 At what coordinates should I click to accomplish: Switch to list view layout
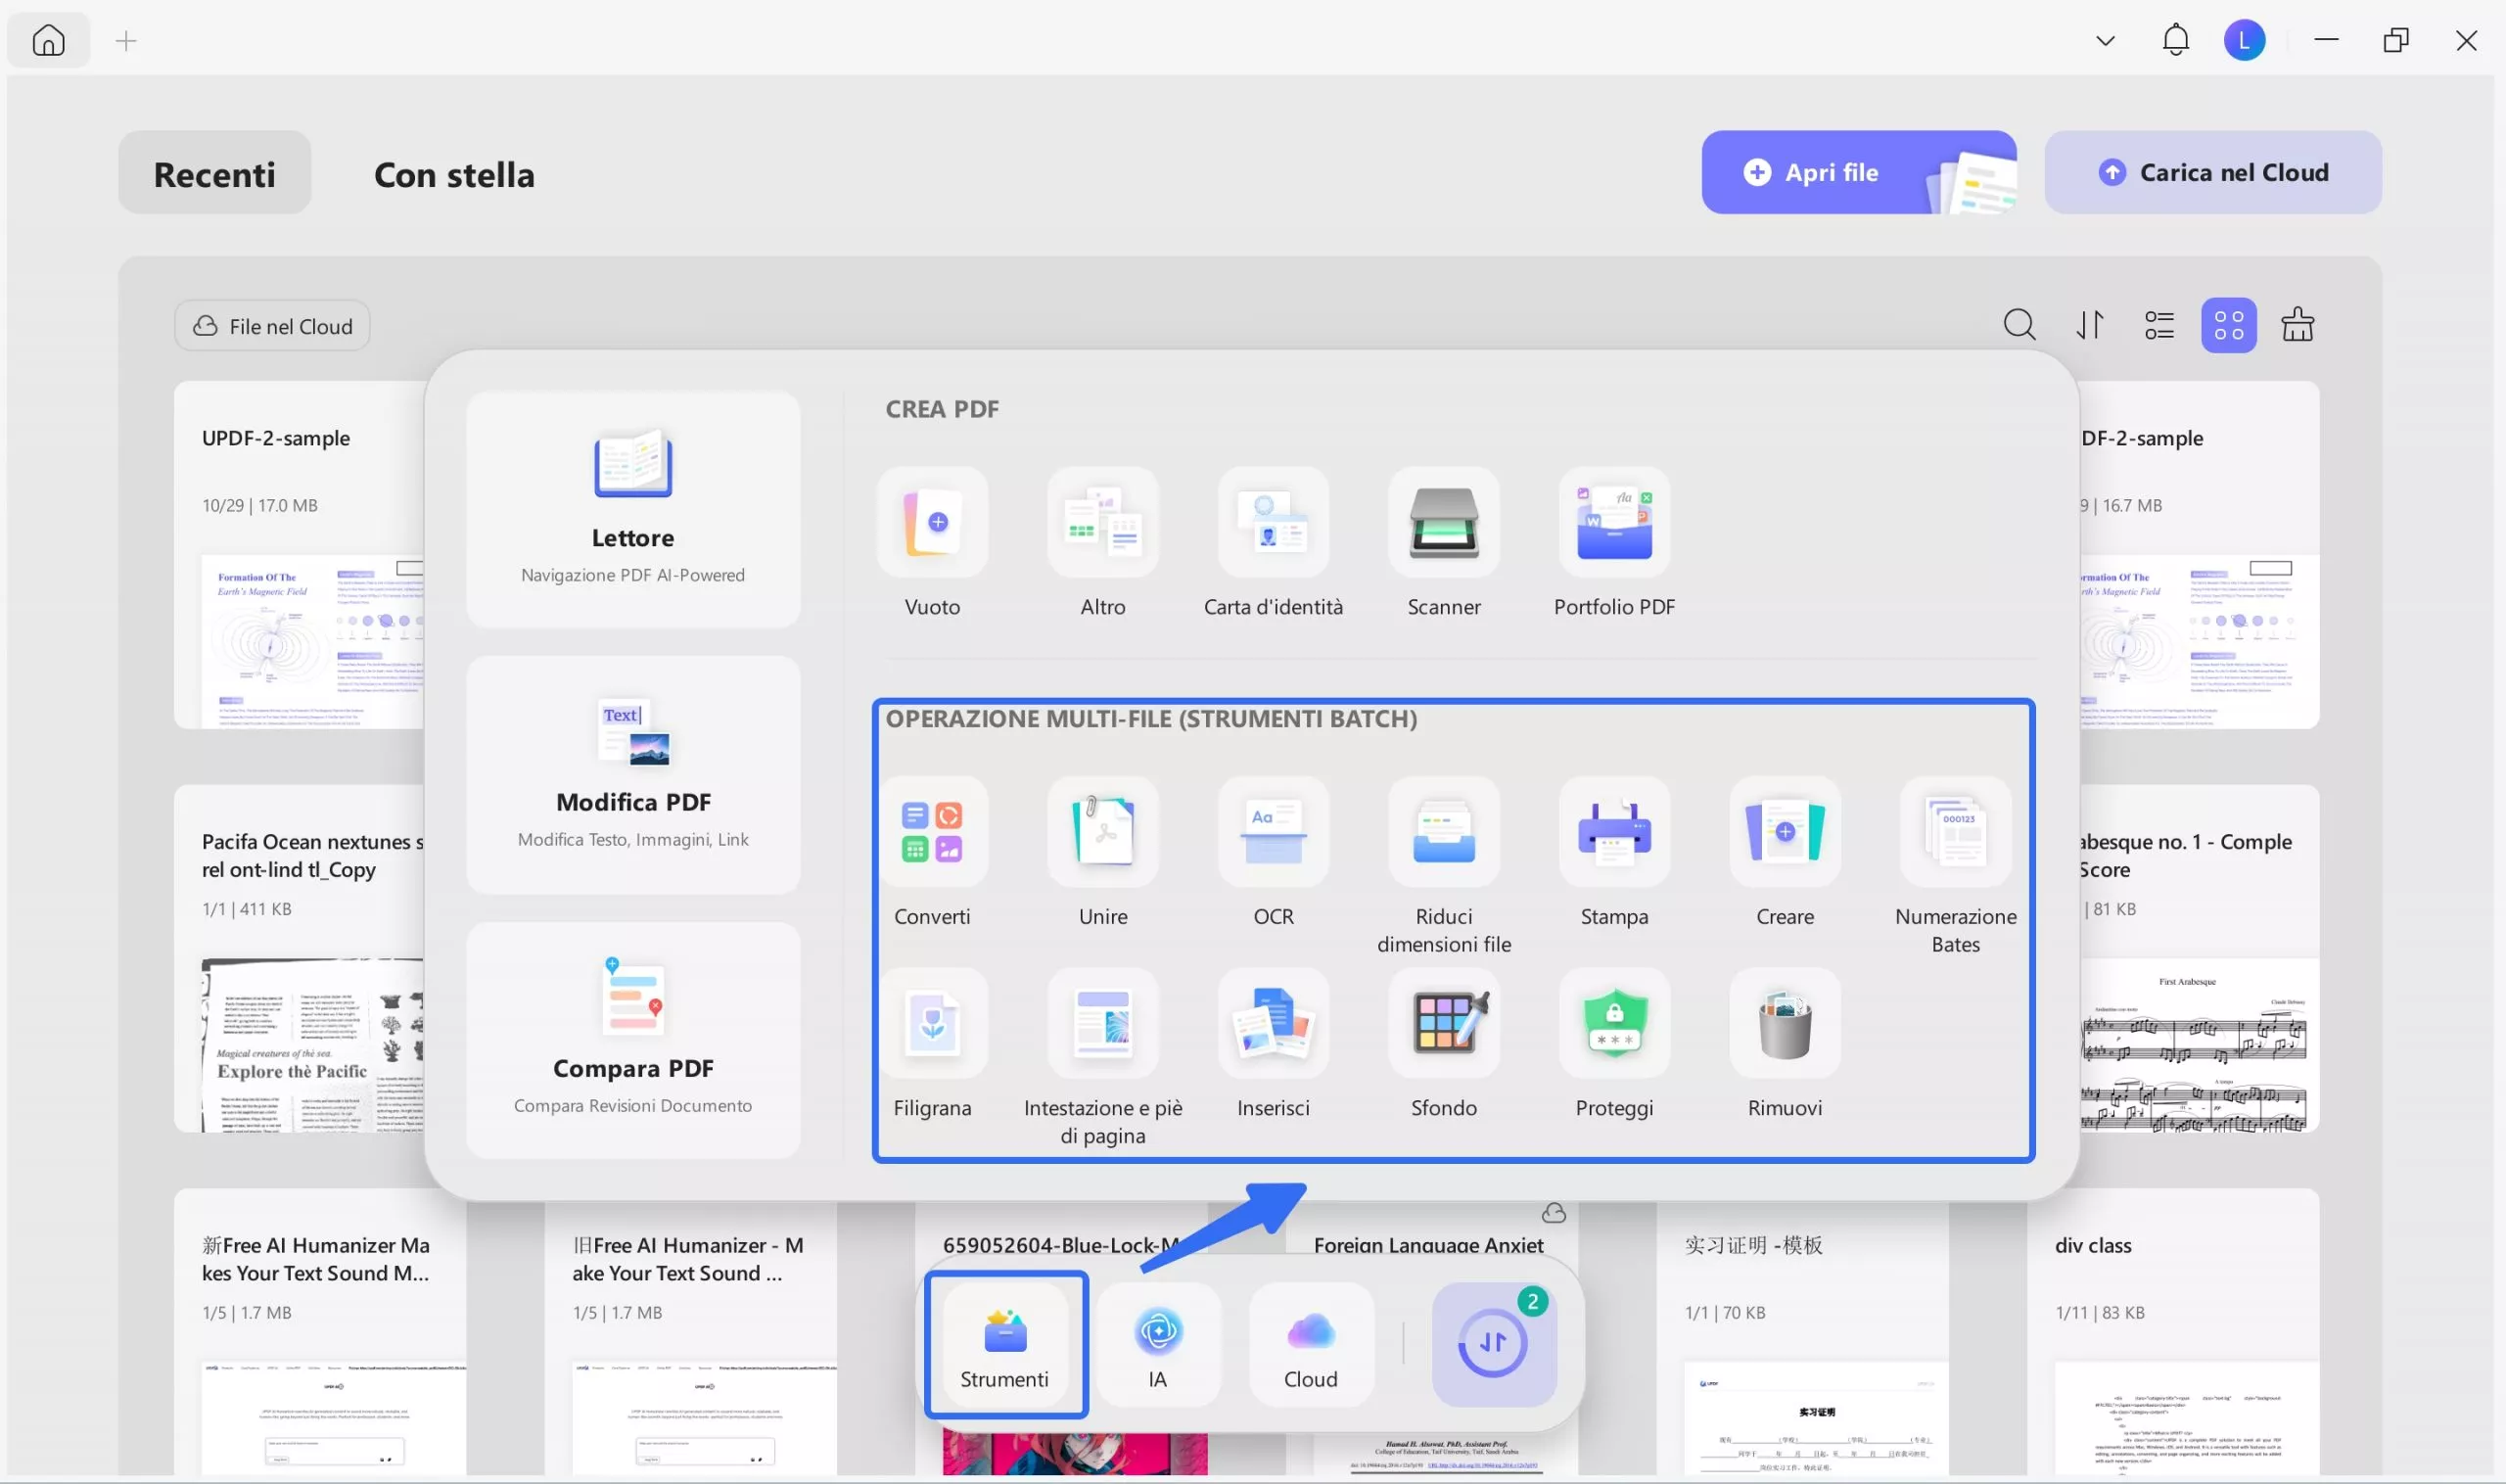coord(2158,325)
